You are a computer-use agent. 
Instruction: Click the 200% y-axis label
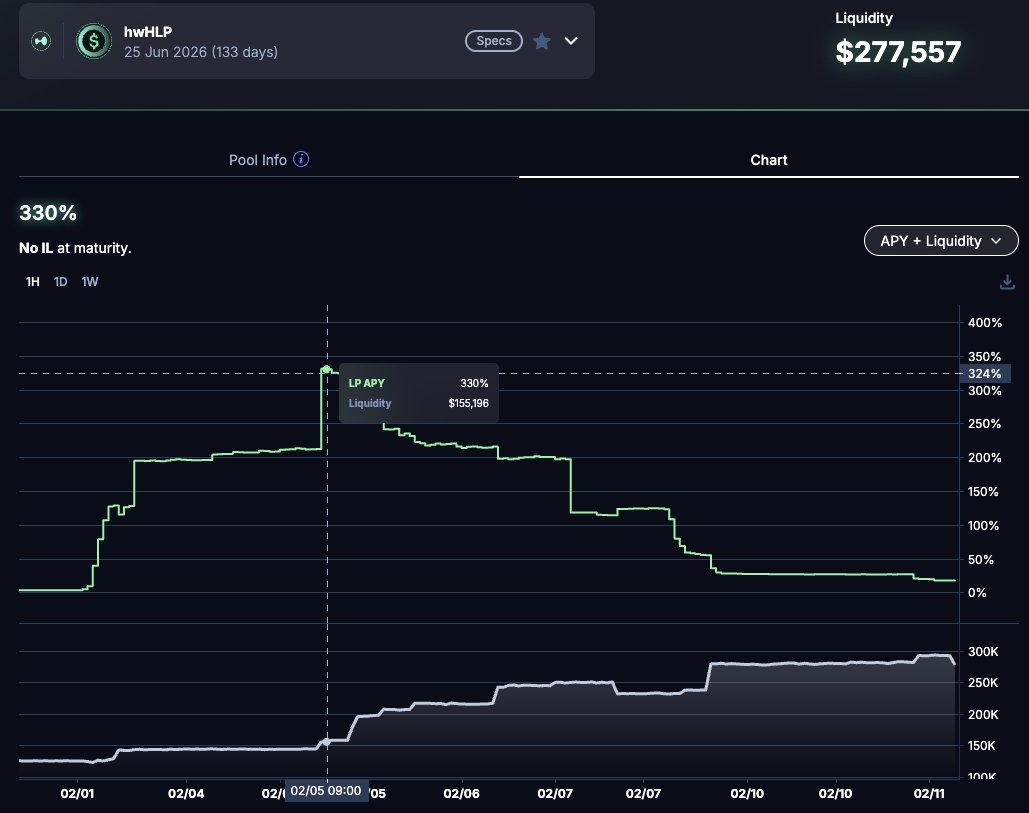(x=984, y=457)
